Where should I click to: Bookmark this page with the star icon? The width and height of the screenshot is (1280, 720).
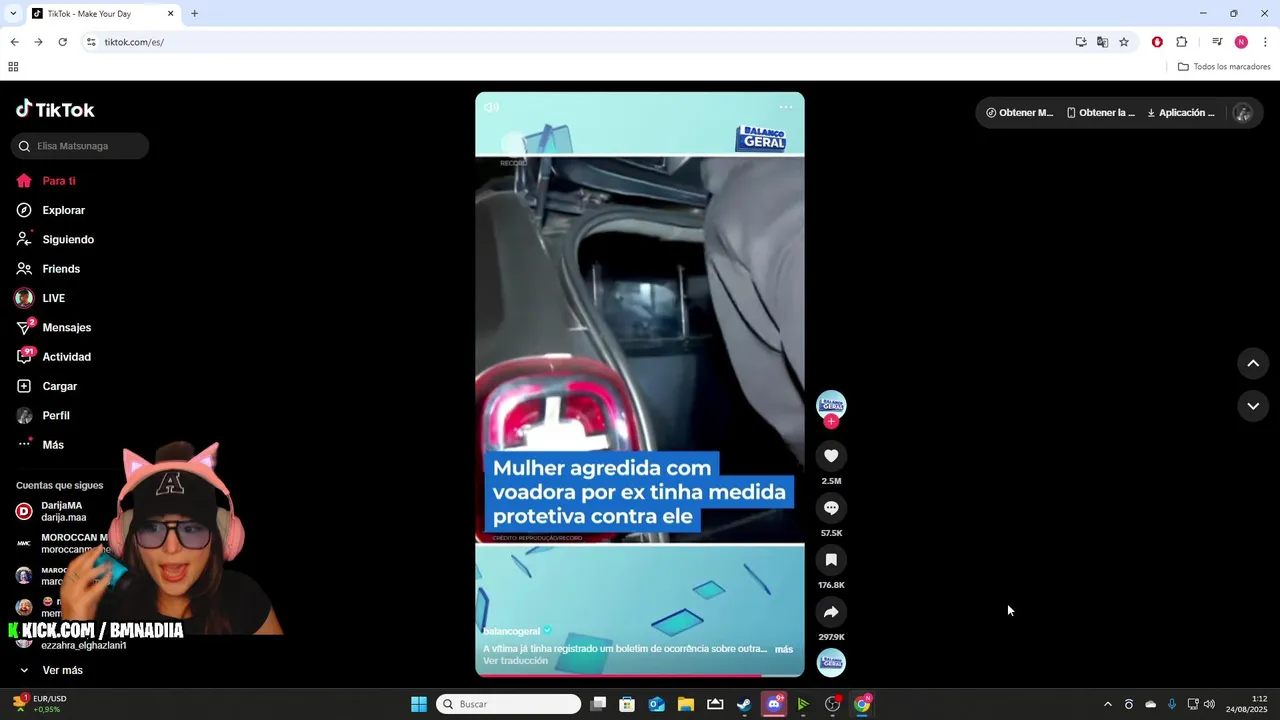tap(1124, 42)
